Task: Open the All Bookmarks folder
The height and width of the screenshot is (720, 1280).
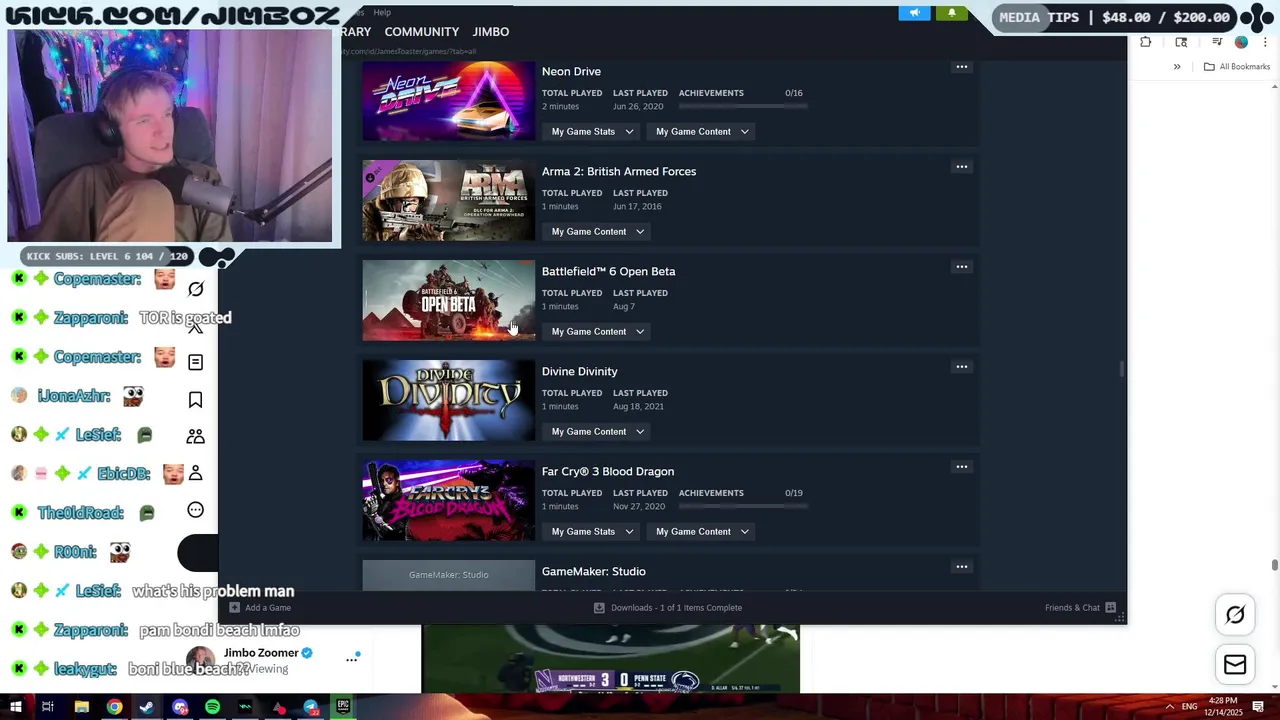Action: point(1237,67)
